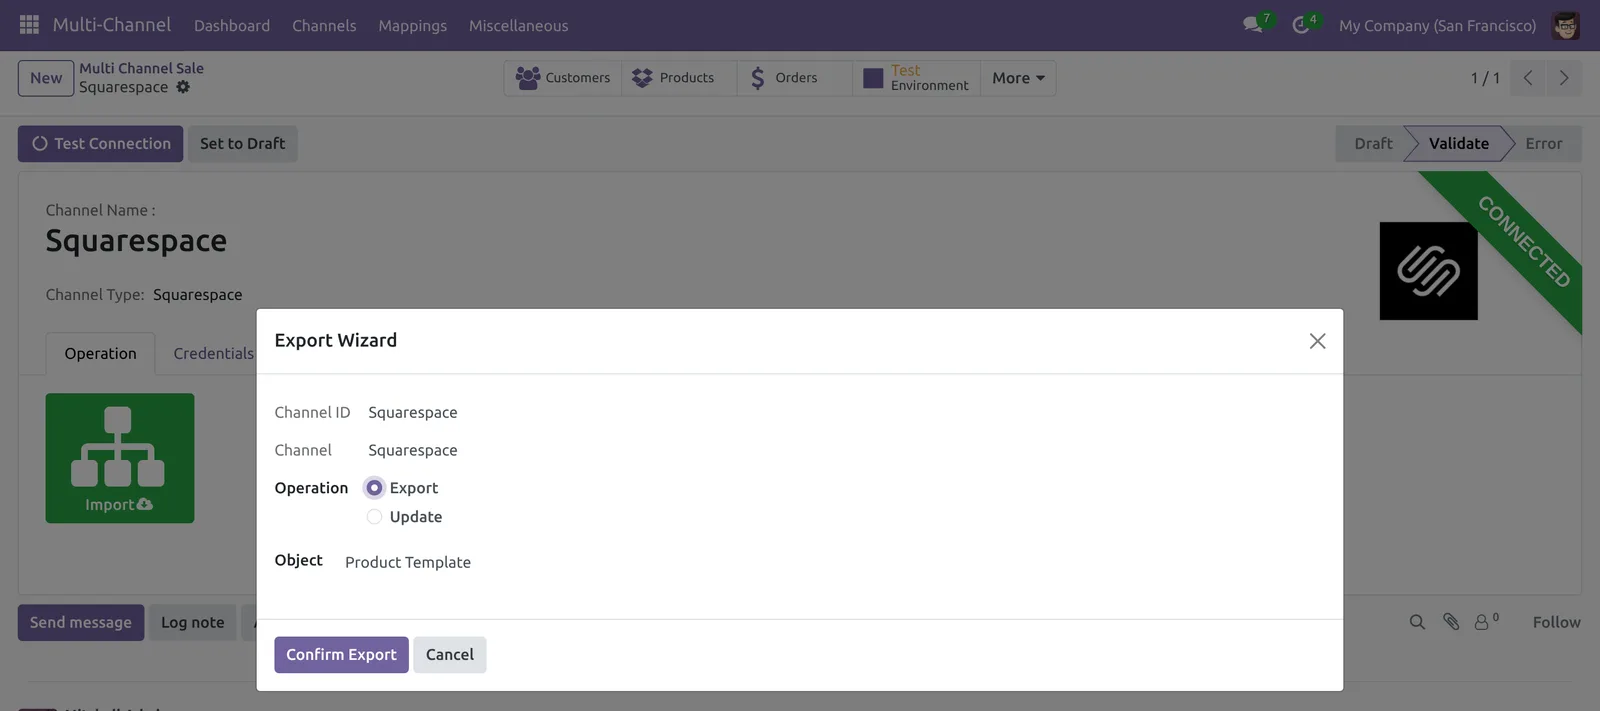Open the messages chat icon with badge 7
Viewport: 1600px width, 711px height.
(1255, 24)
